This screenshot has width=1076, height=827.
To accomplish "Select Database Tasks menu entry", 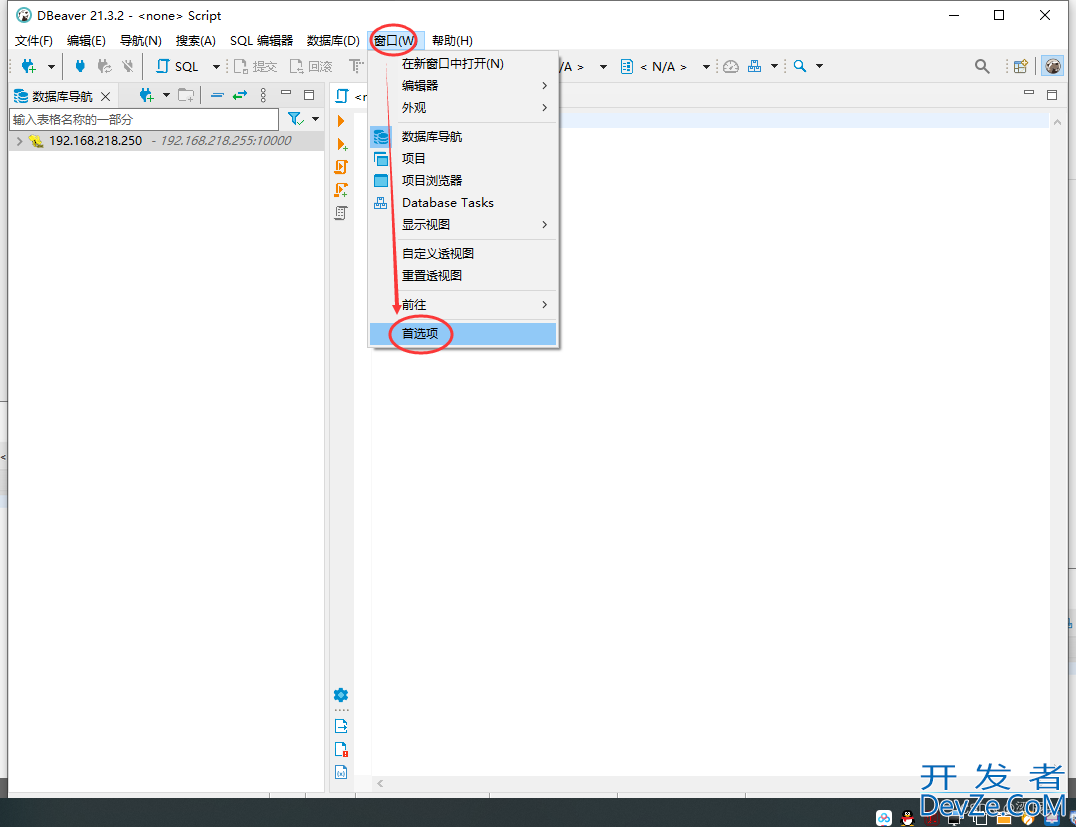I will [447, 203].
